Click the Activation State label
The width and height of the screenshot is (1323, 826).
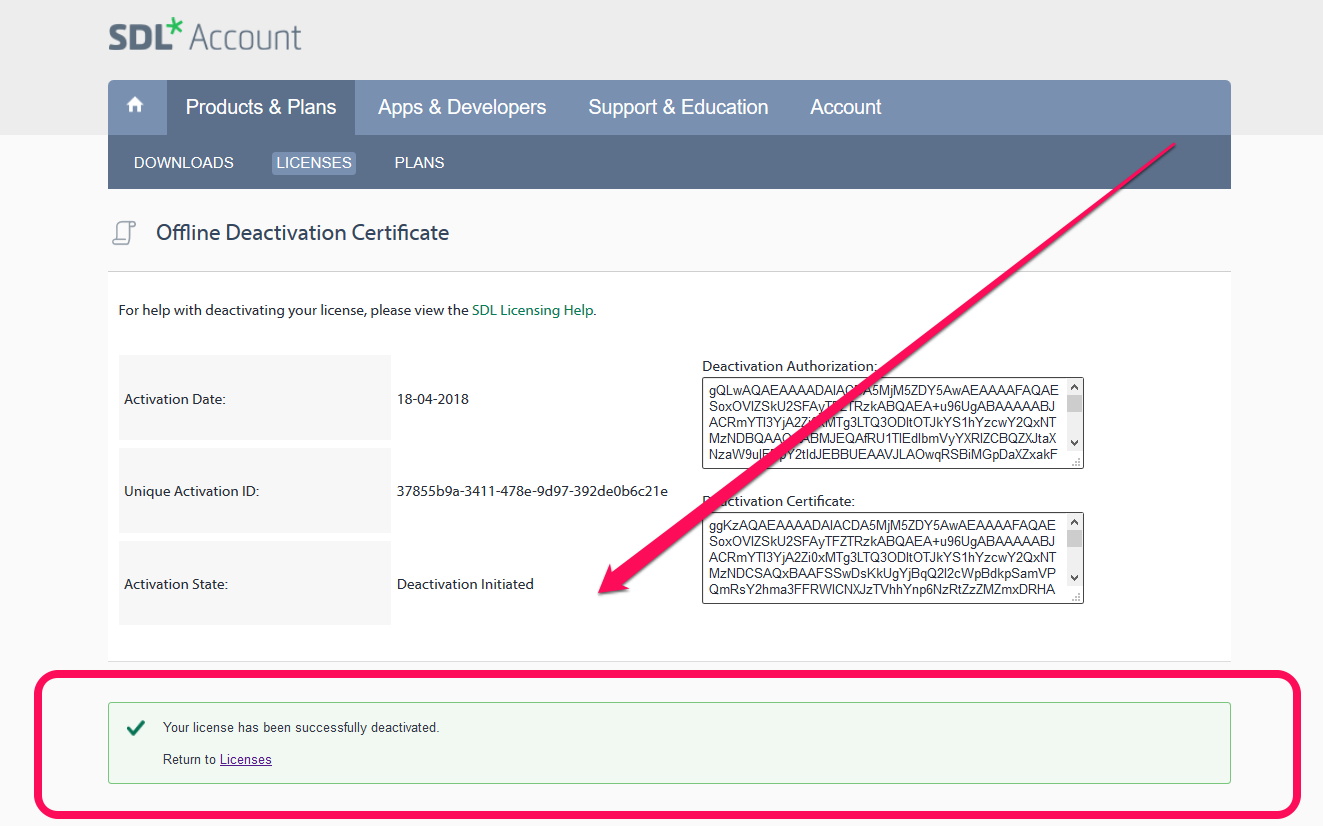click(176, 584)
